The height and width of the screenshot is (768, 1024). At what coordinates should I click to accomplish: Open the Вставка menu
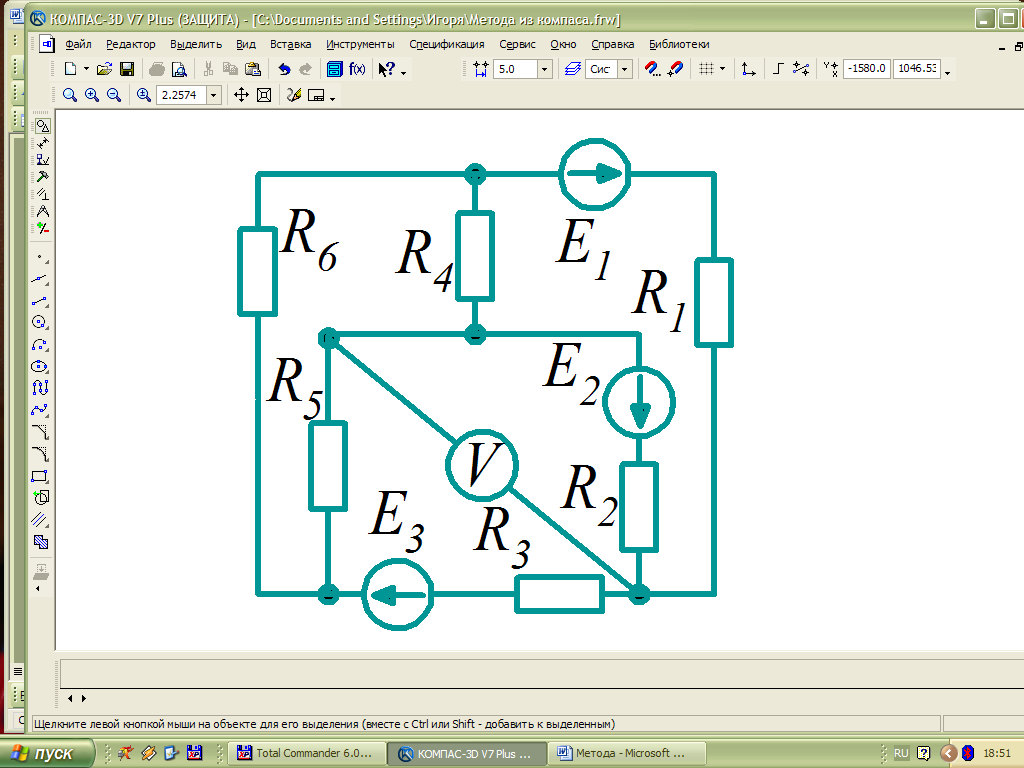pos(291,44)
